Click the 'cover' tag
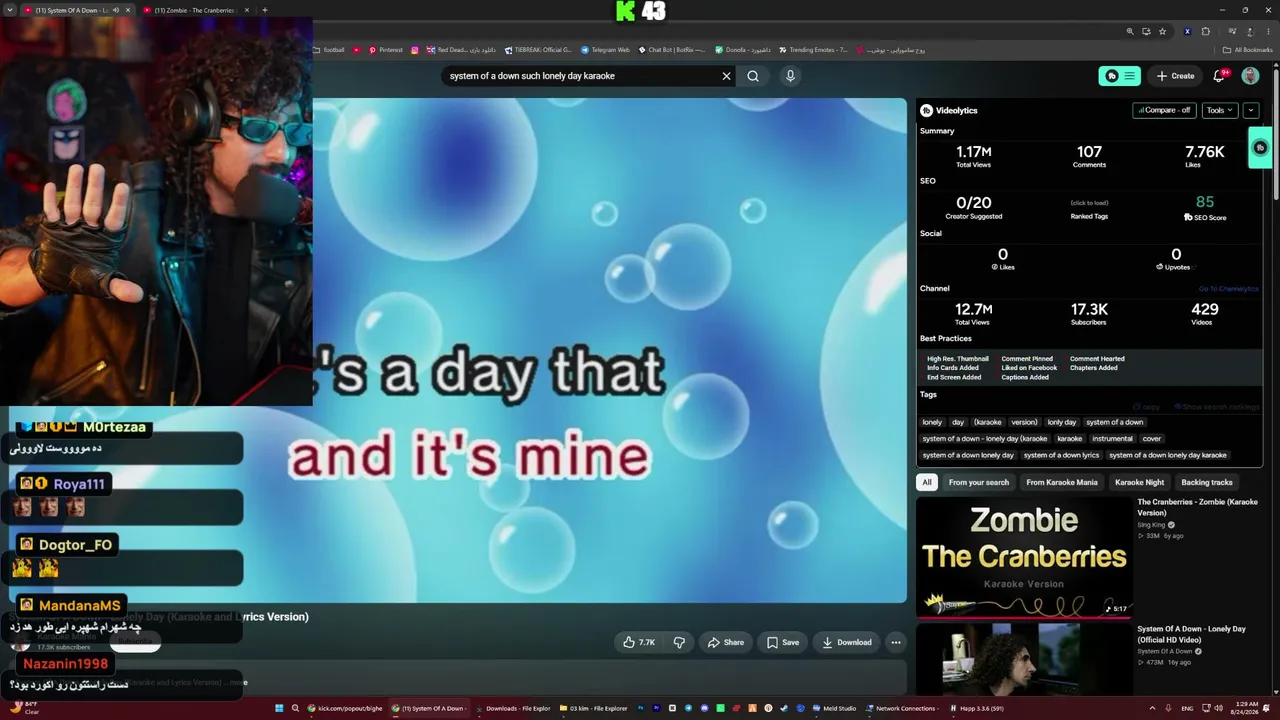This screenshot has width=1280, height=720. [1152, 438]
